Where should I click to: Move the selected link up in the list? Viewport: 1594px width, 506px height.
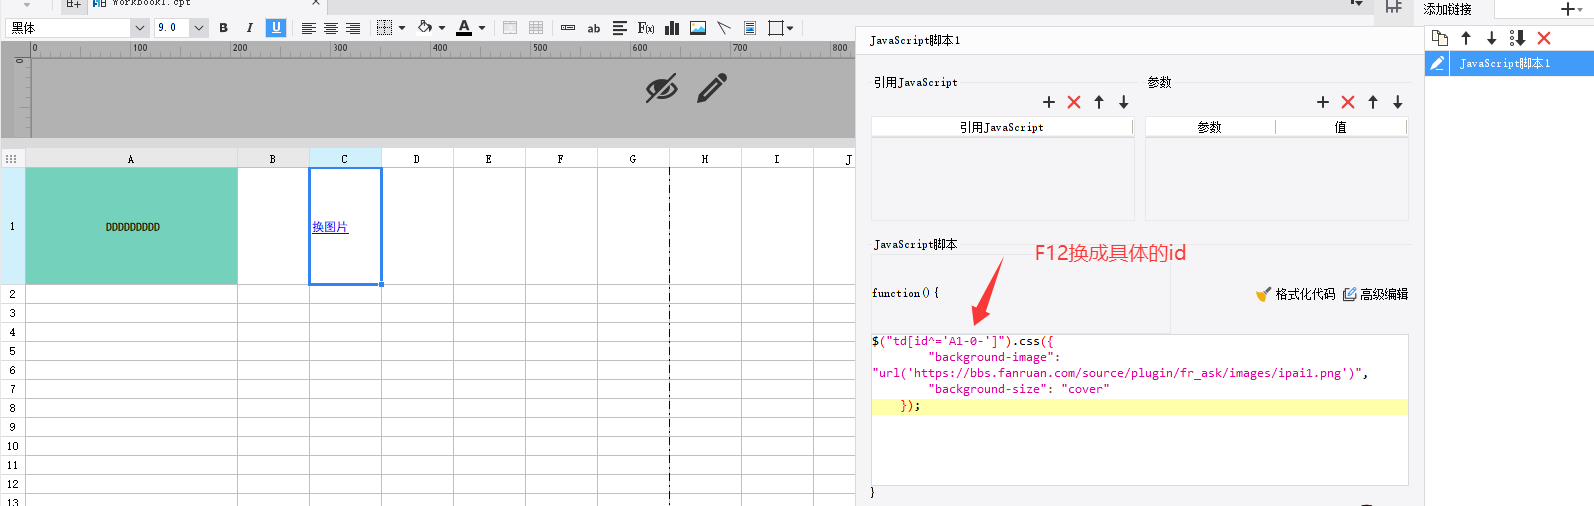coord(1466,38)
